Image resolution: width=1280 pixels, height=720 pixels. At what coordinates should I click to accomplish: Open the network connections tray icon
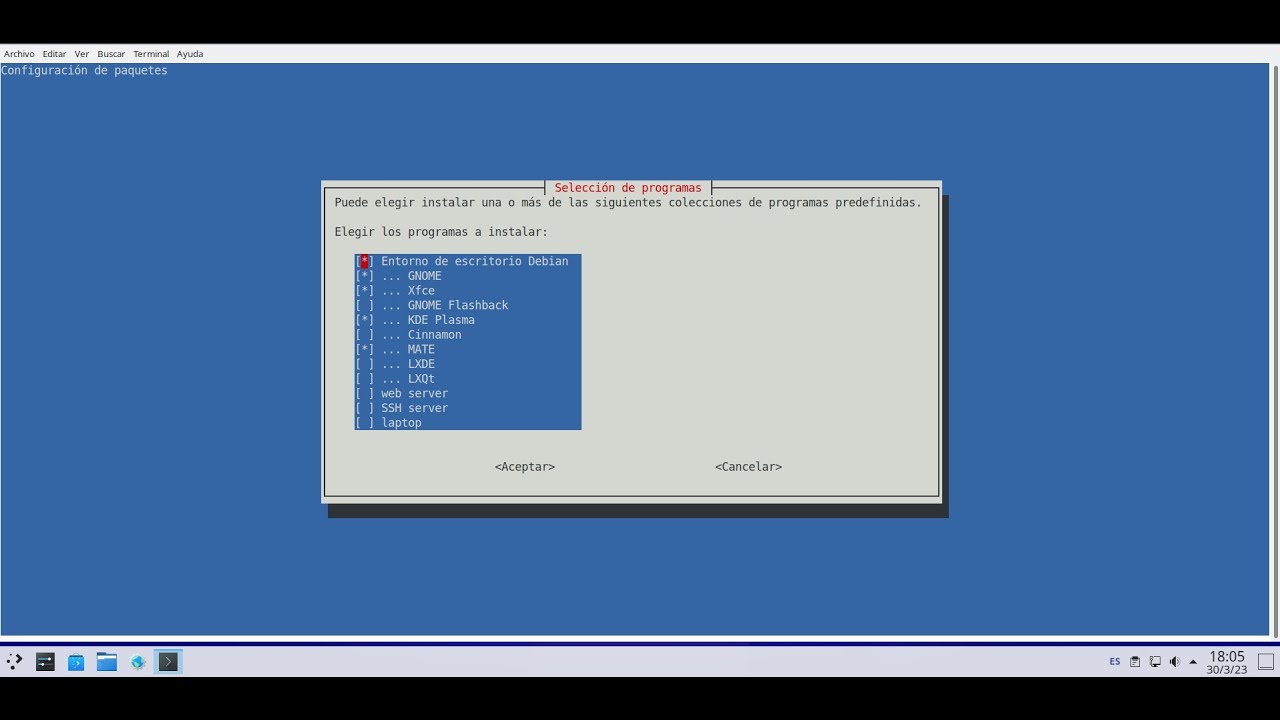pos(1155,662)
